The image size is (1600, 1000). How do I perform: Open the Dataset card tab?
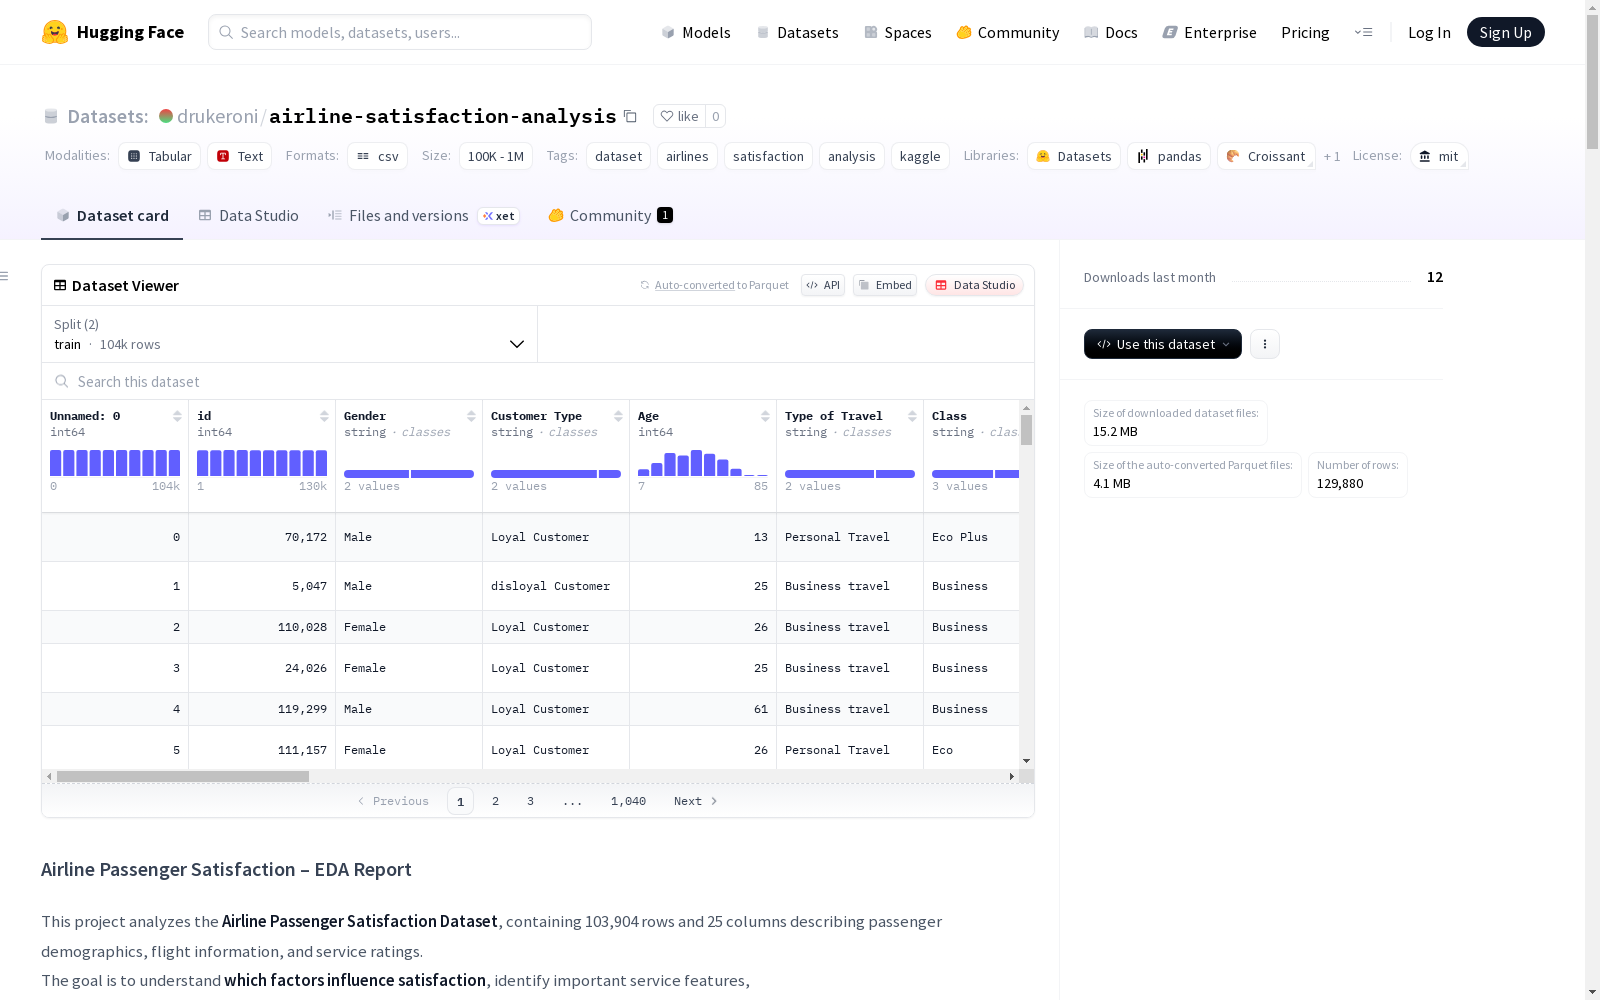[112, 215]
